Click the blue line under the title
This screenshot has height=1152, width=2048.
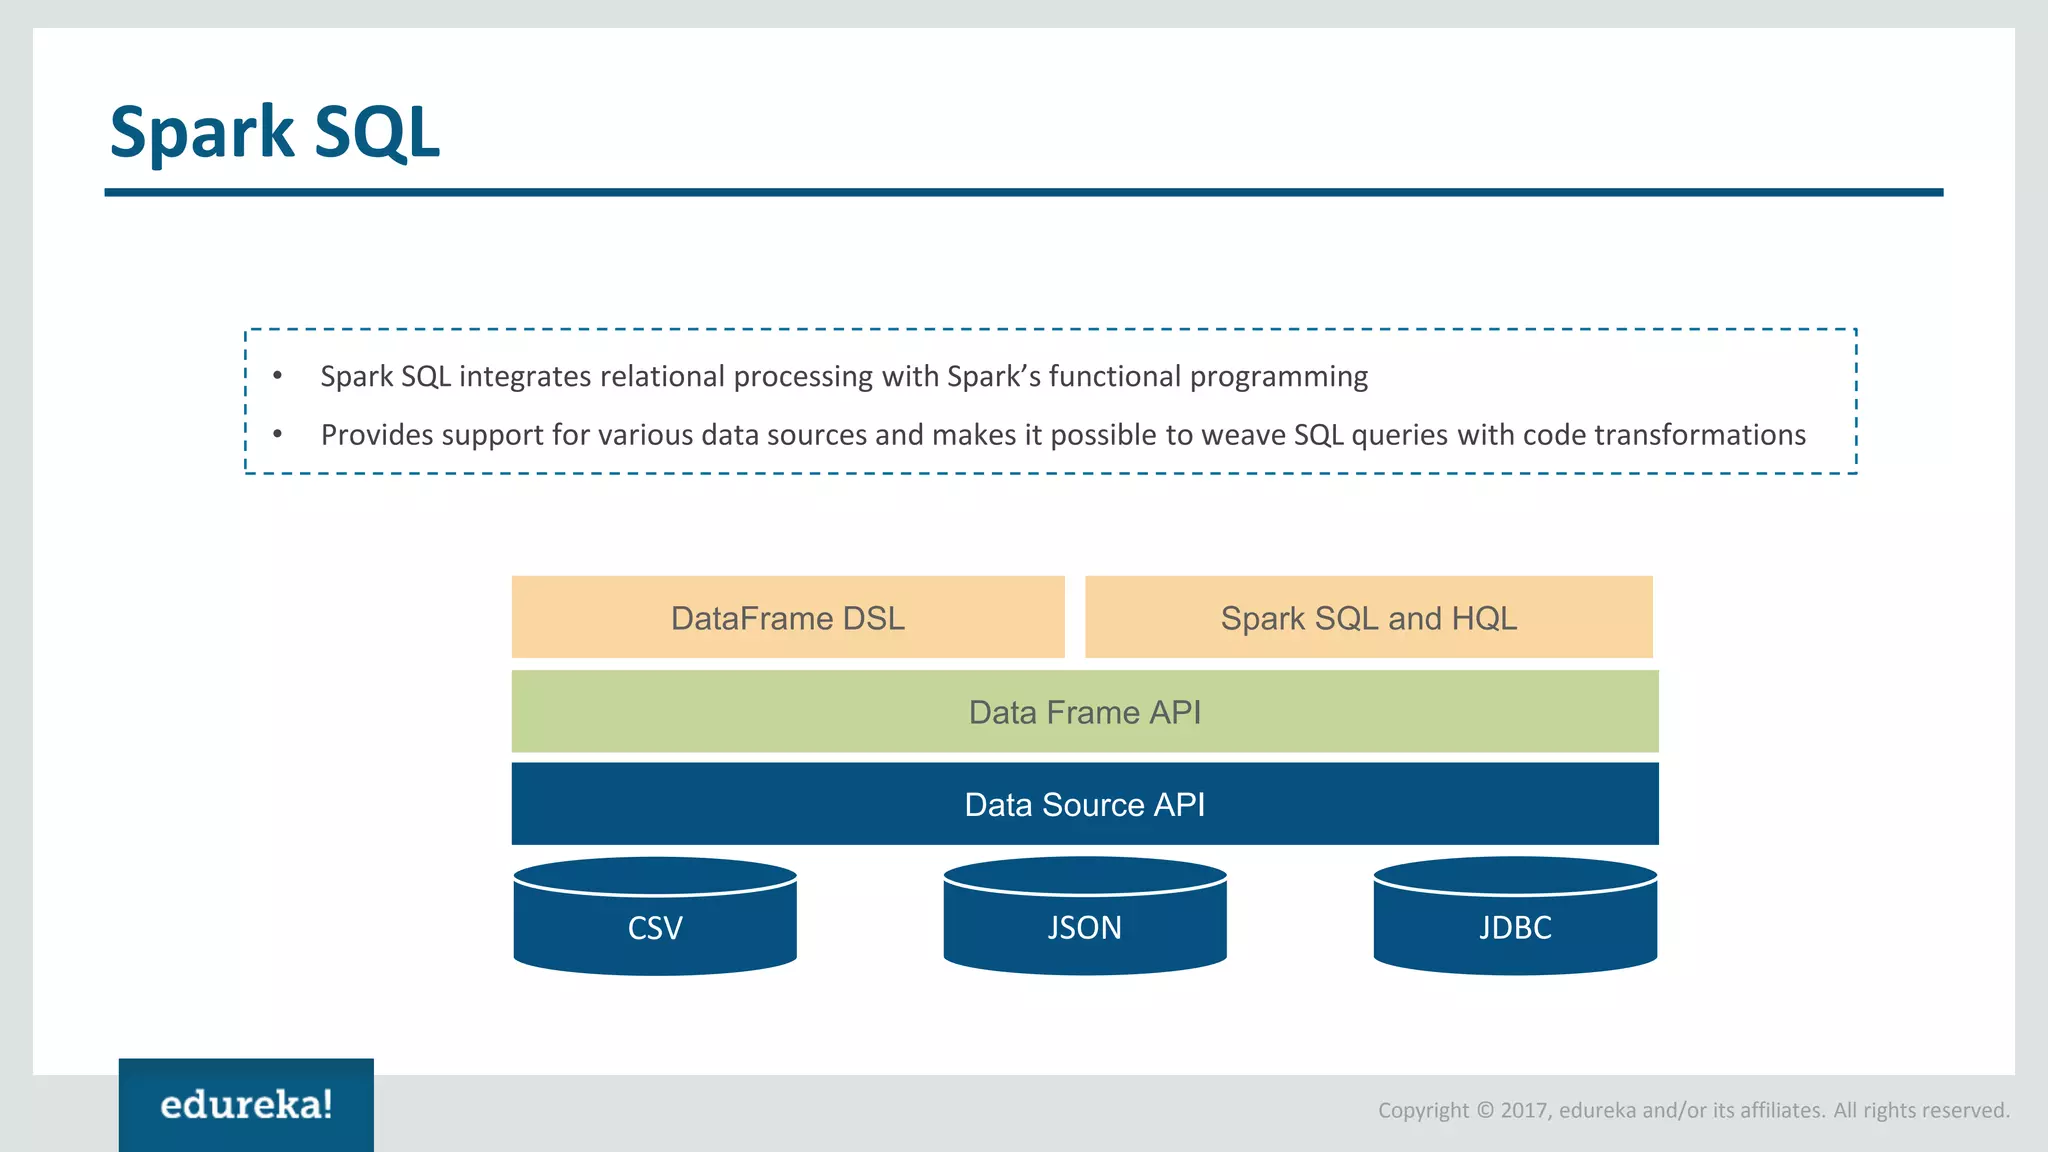point(1023,192)
